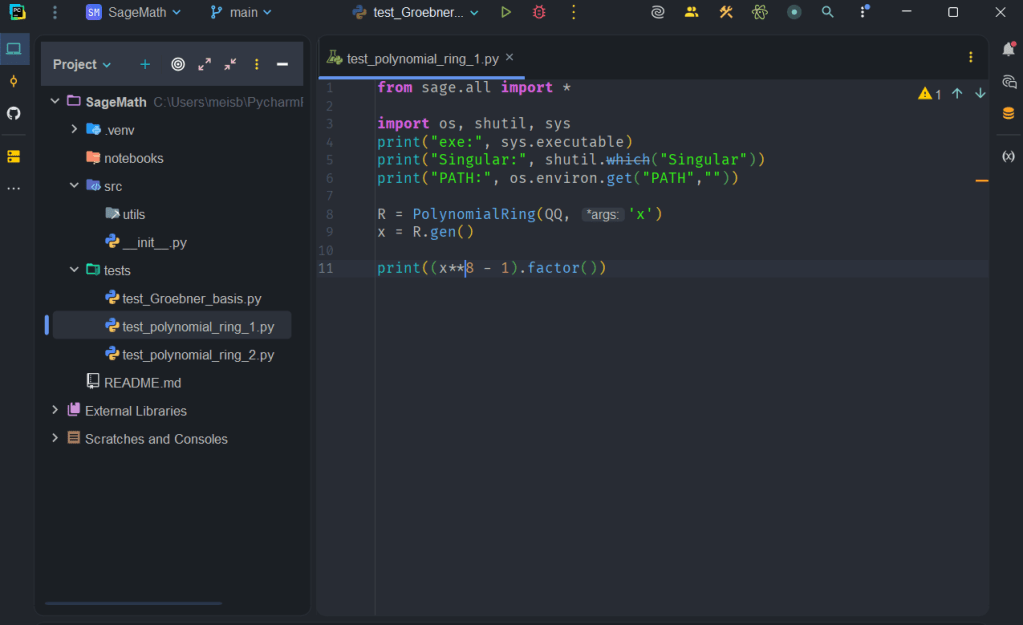
Task: Locate opened file with the target icon
Action: point(178,64)
